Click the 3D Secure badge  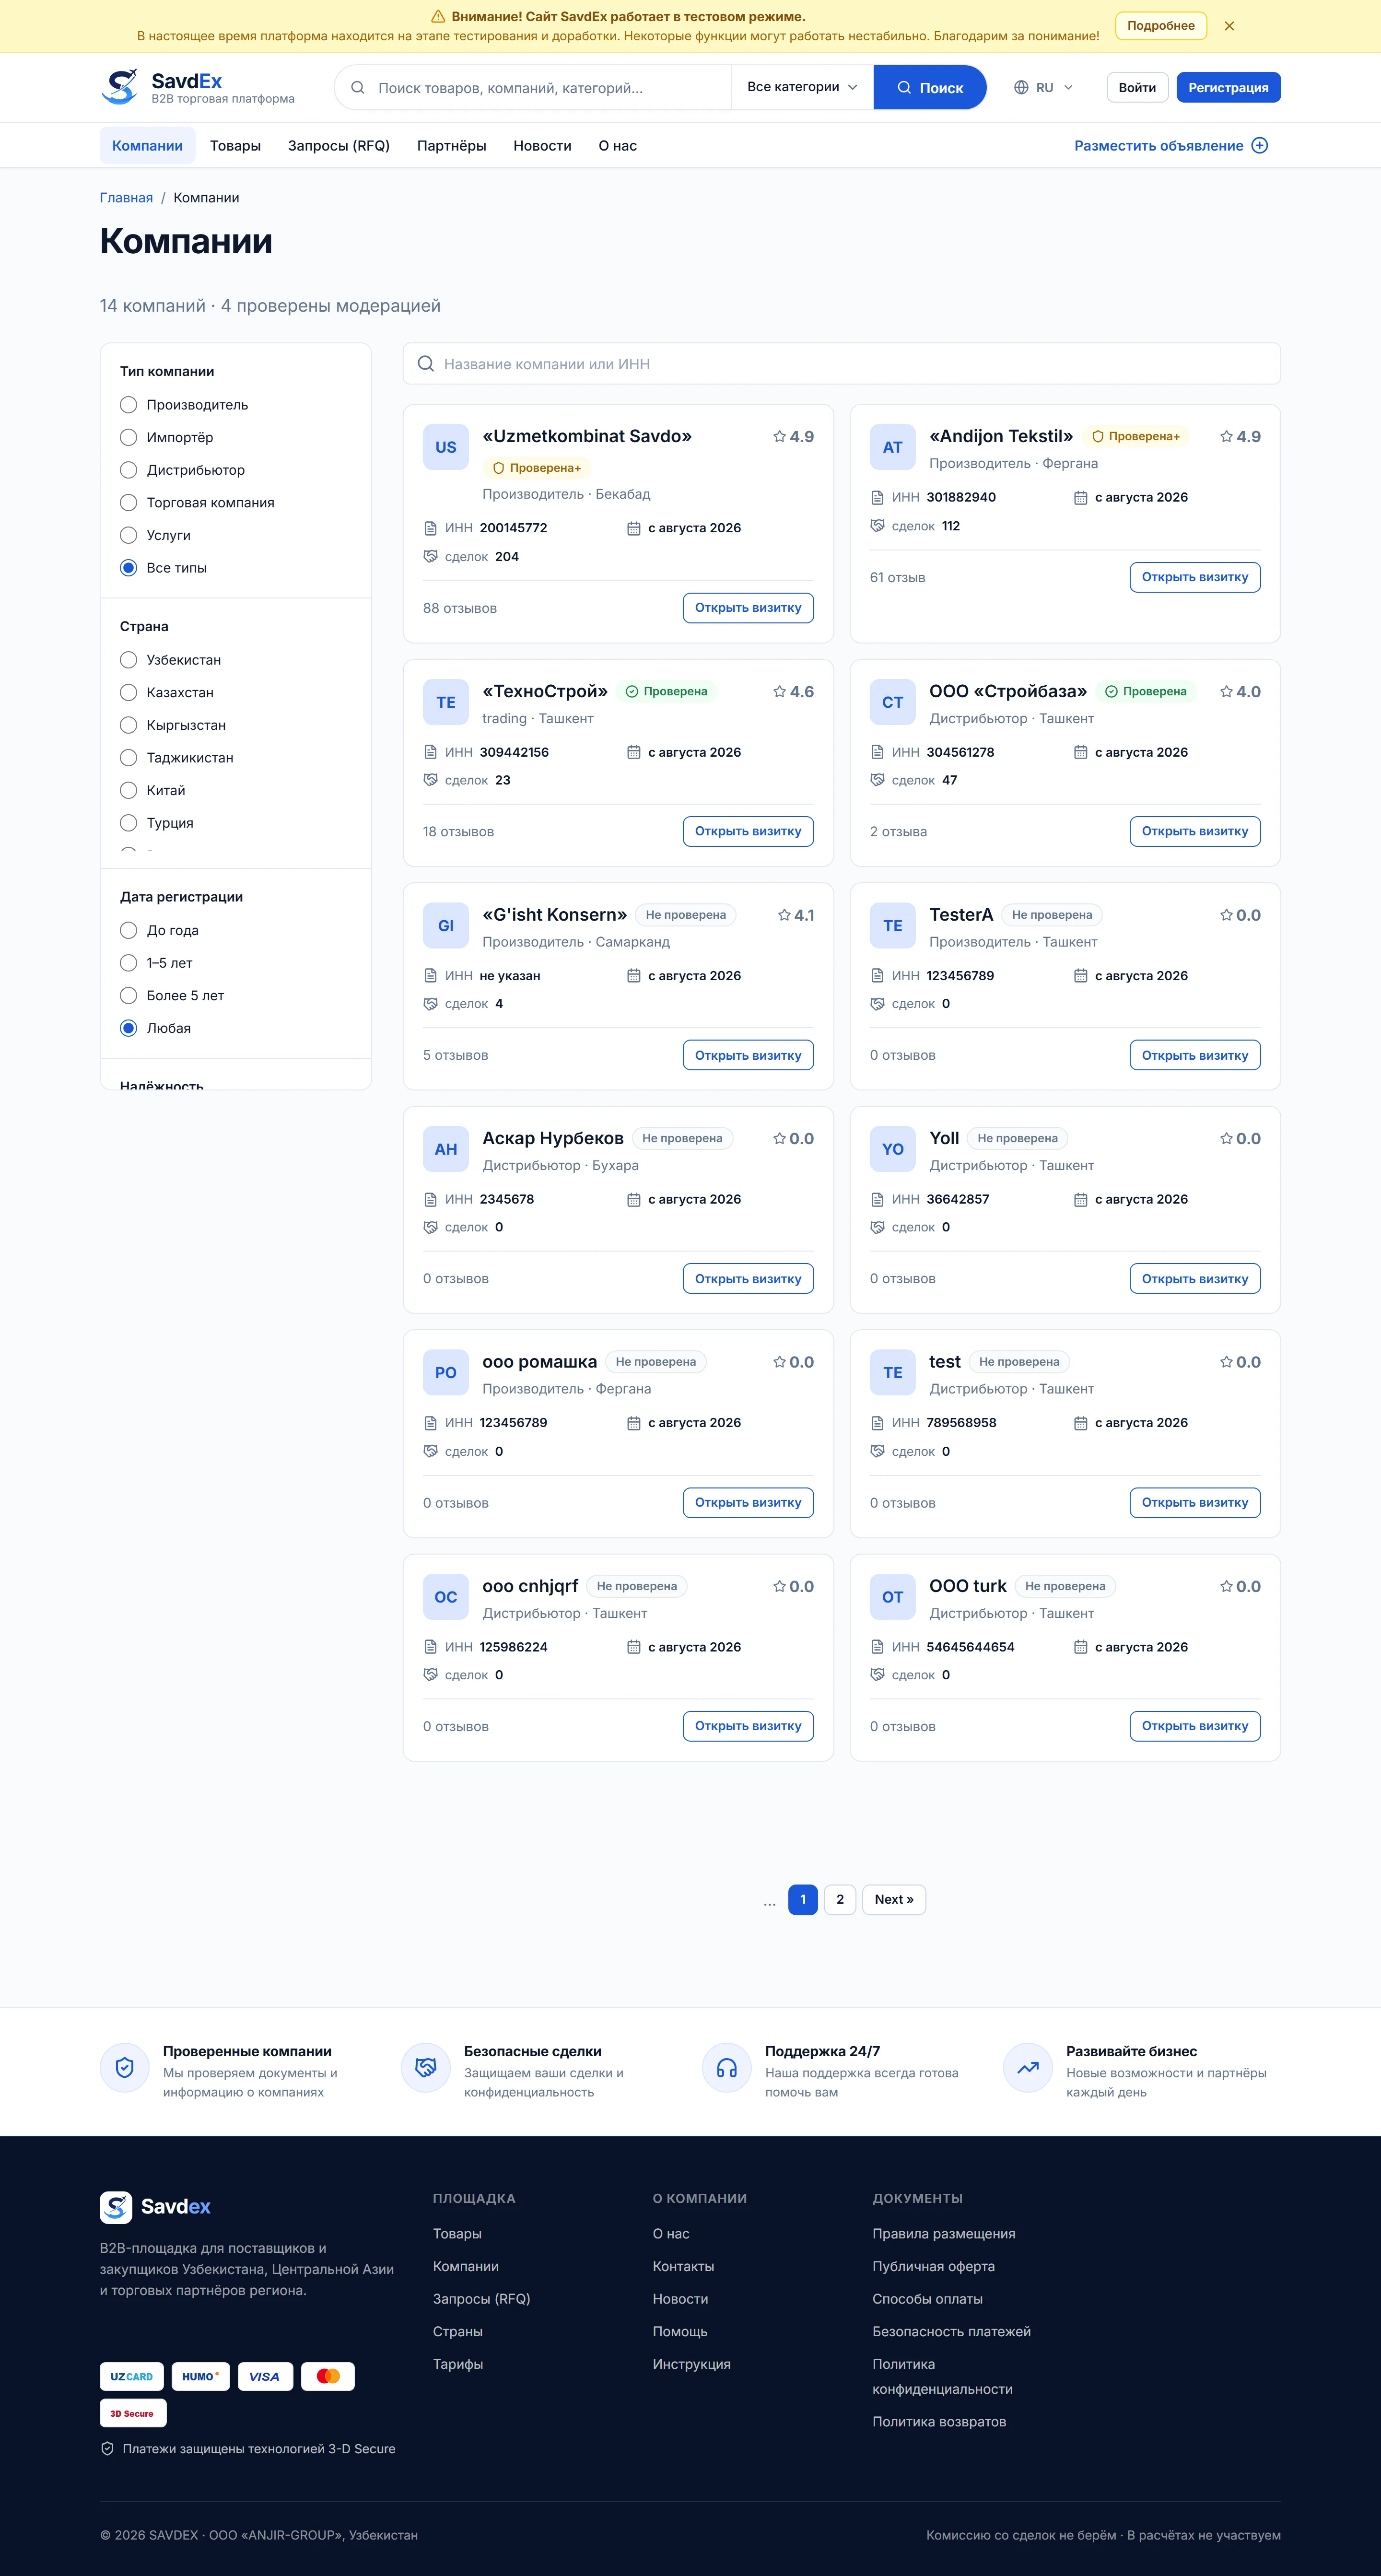coord(133,2413)
